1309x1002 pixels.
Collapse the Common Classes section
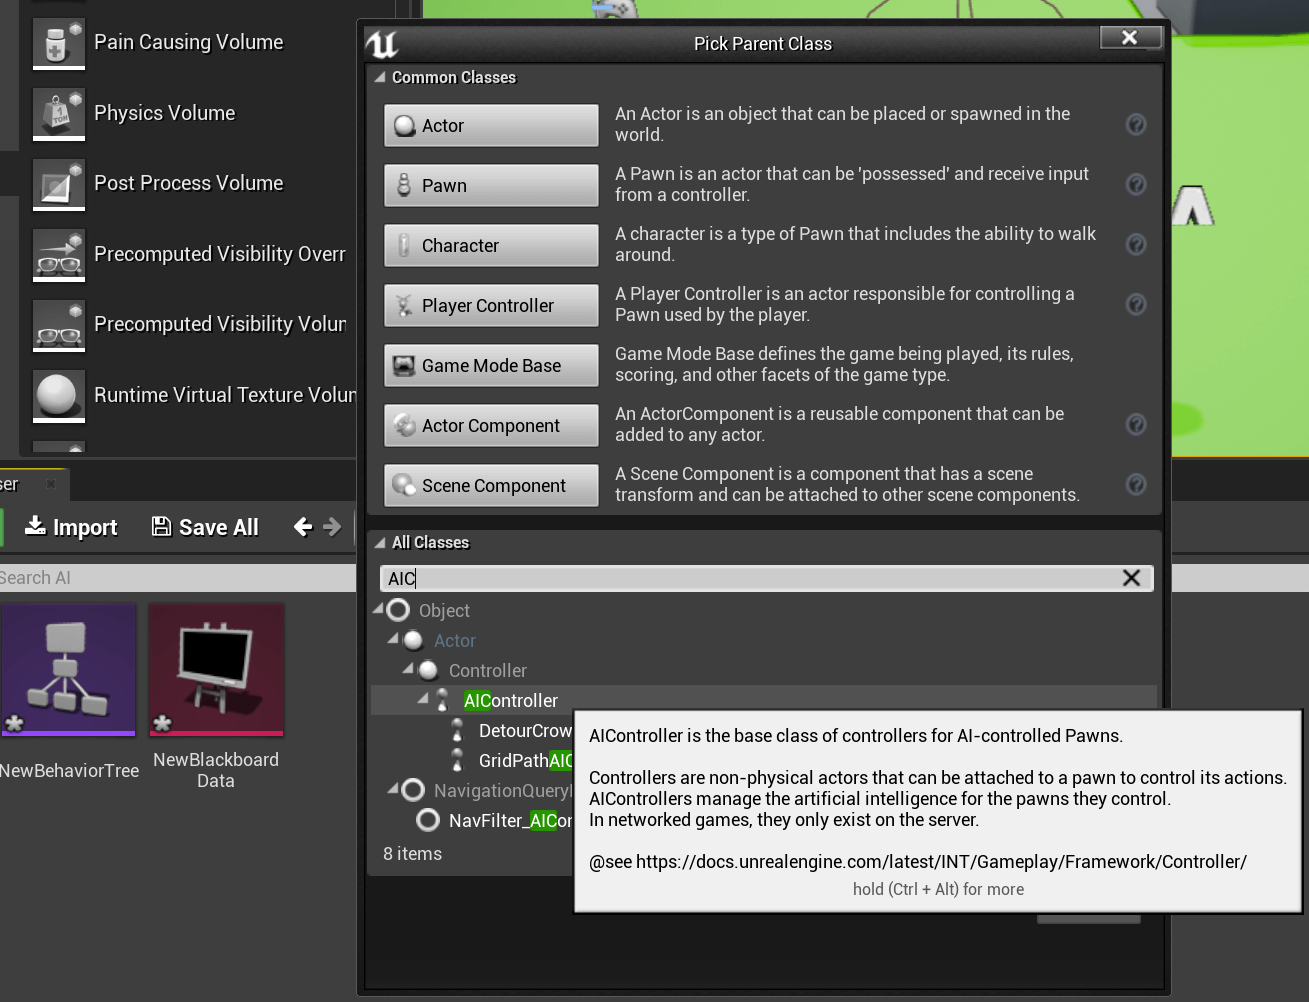[x=380, y=78]
